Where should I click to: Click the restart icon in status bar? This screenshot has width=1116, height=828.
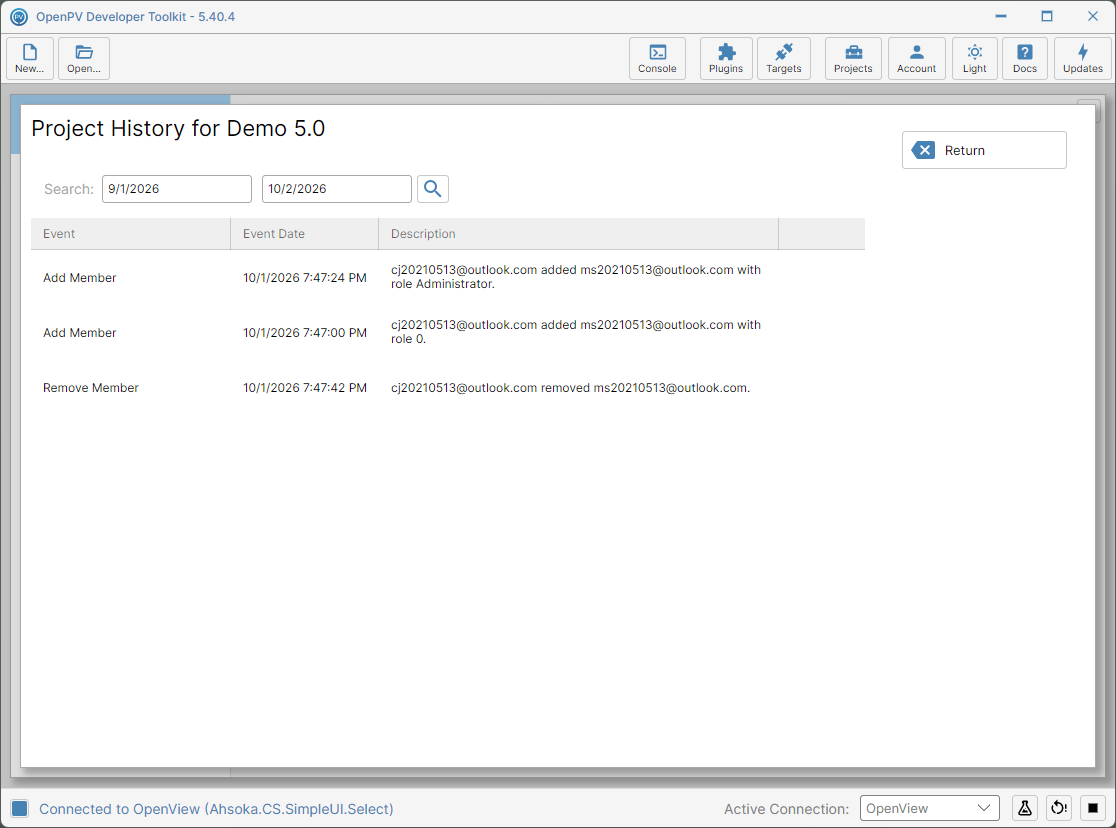1059,808
